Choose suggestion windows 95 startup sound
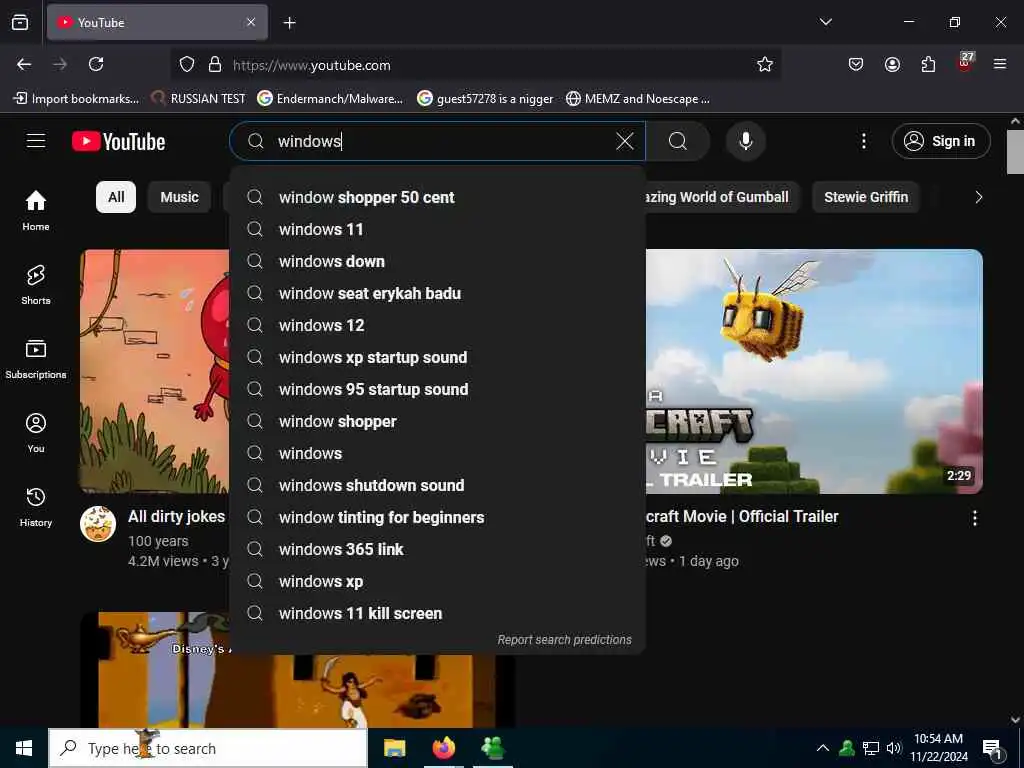This screenshot has height=768, width=1024. [x=438, y=389]
